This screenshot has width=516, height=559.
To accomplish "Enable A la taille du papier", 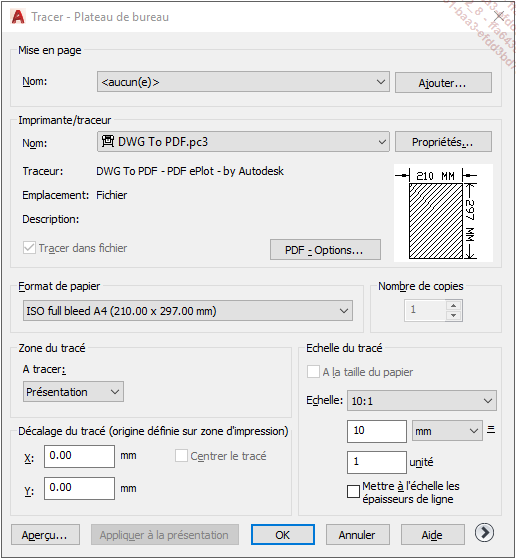I will (x=313, y=372).
